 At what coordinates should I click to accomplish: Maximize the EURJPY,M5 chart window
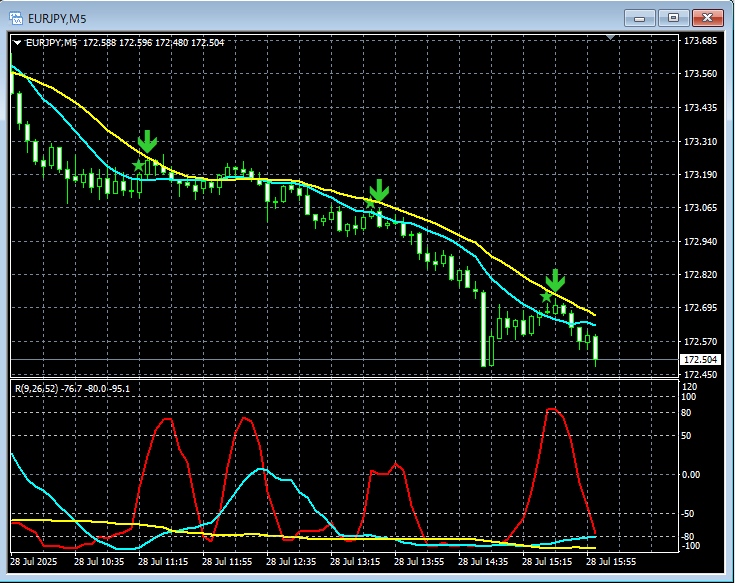tap(673, 18)
